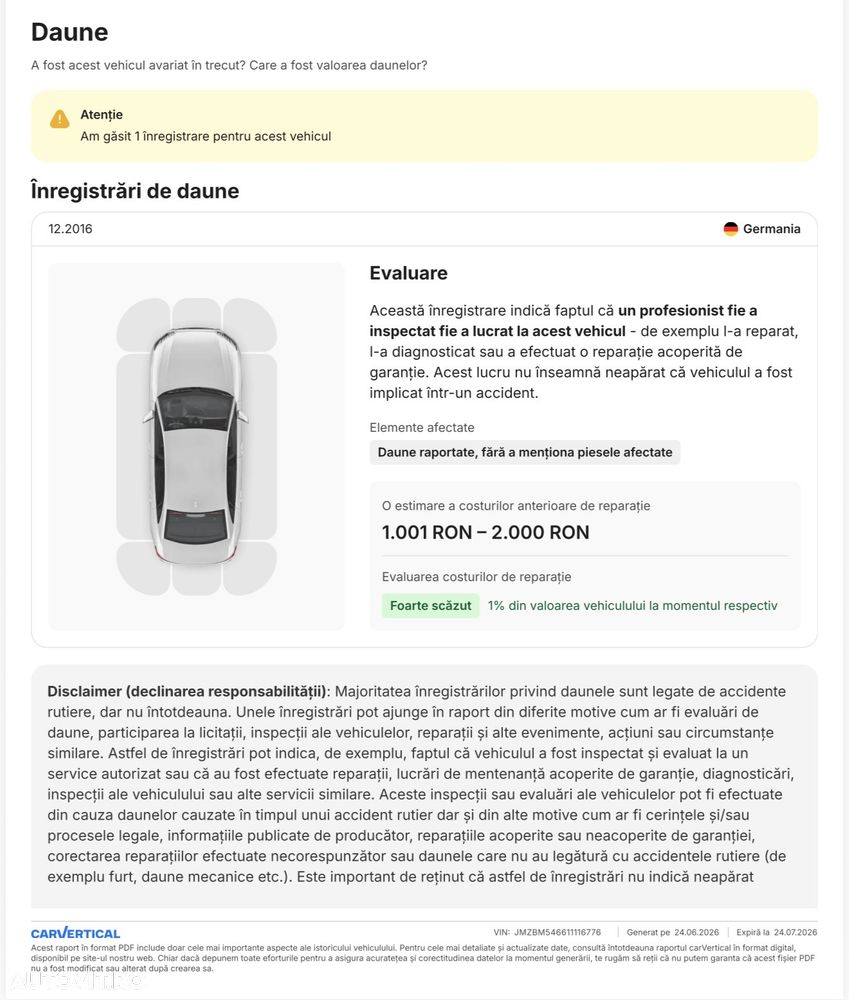Click the top-view car image

(x=196, y=446)
